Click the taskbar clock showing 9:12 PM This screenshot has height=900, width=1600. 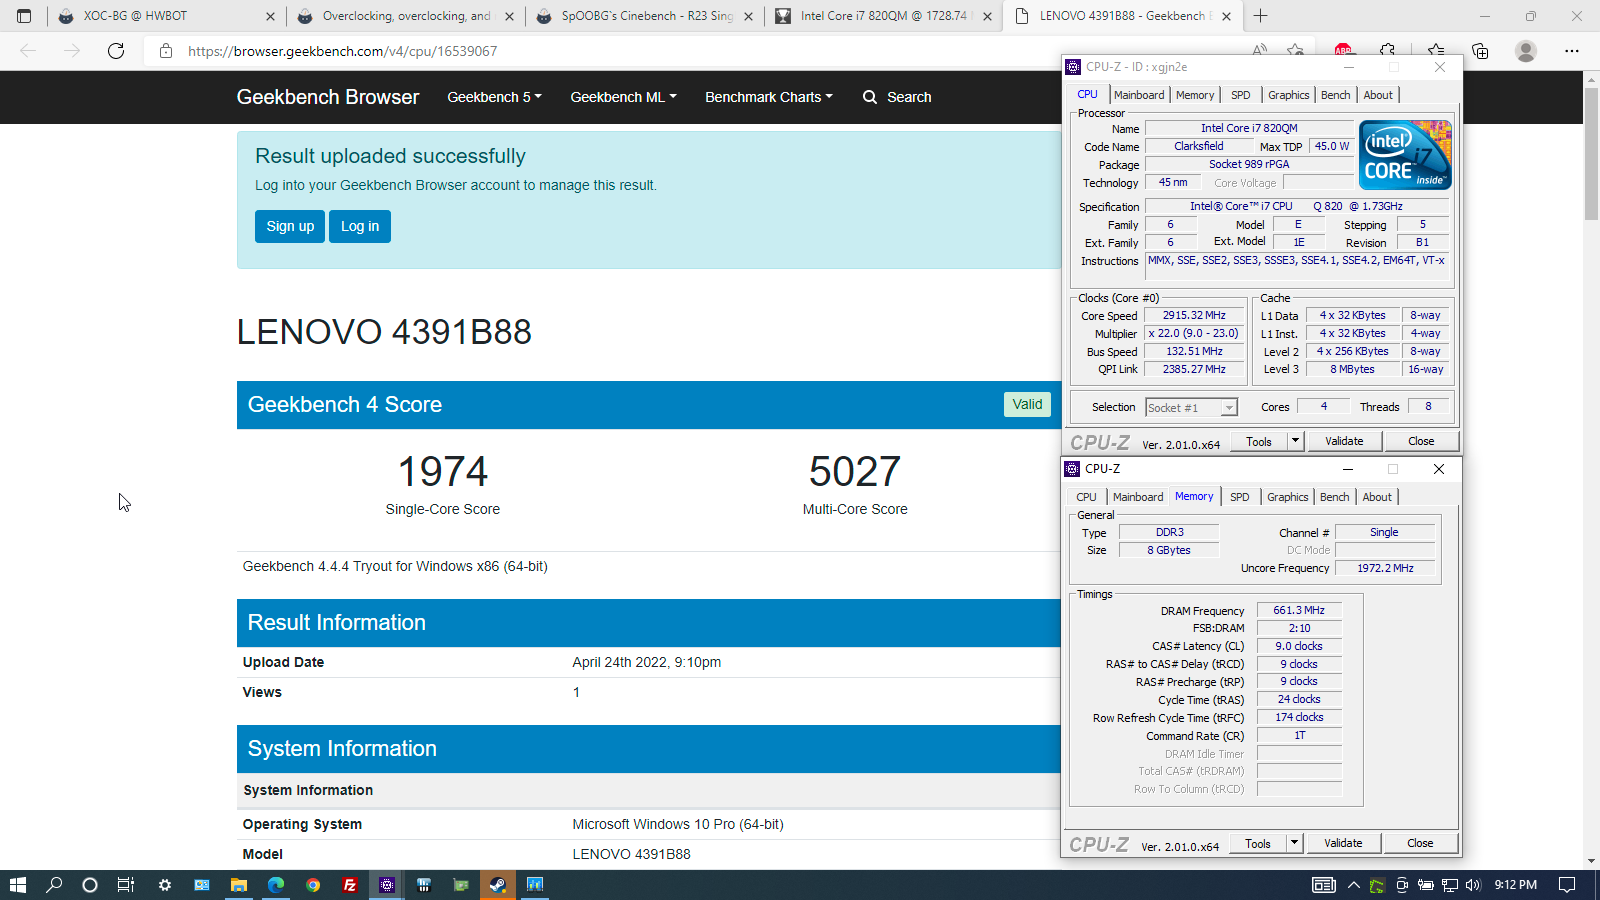click(1515, 884)
